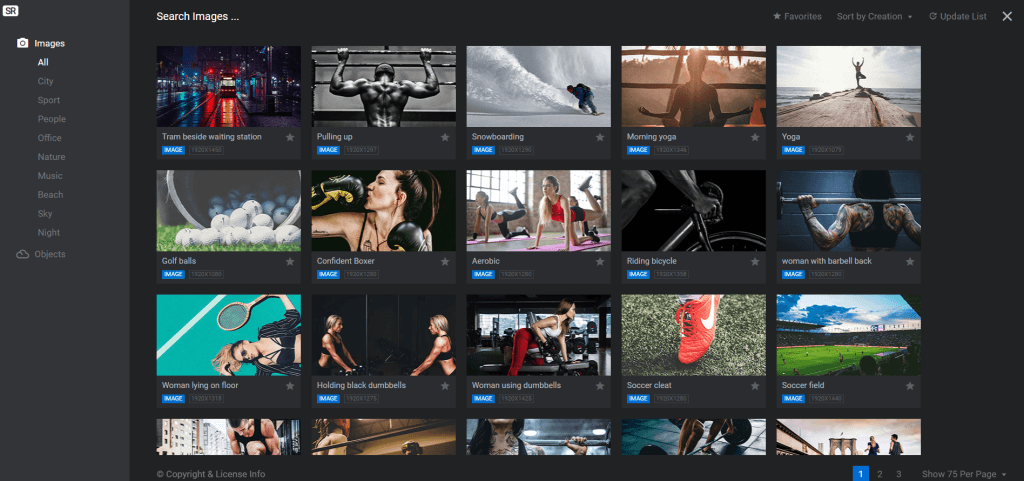Click the Objects cloud icon
1024x481 pixels.
(23, 254)
